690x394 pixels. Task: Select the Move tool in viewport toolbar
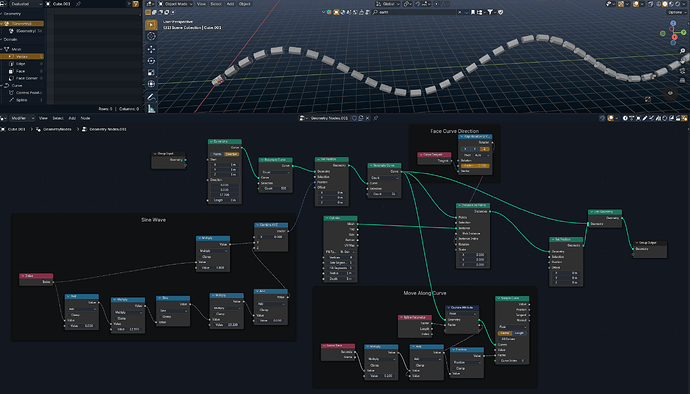point(151,49)
